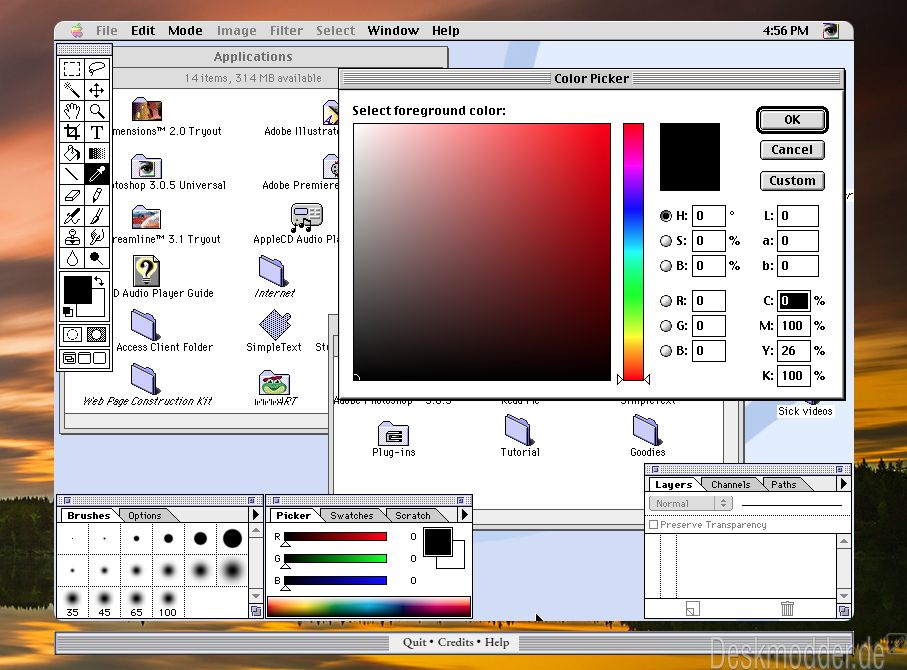Switch to the Paths tab
Image resolution: width=907 pixels, height=670 pixels.
784,485
